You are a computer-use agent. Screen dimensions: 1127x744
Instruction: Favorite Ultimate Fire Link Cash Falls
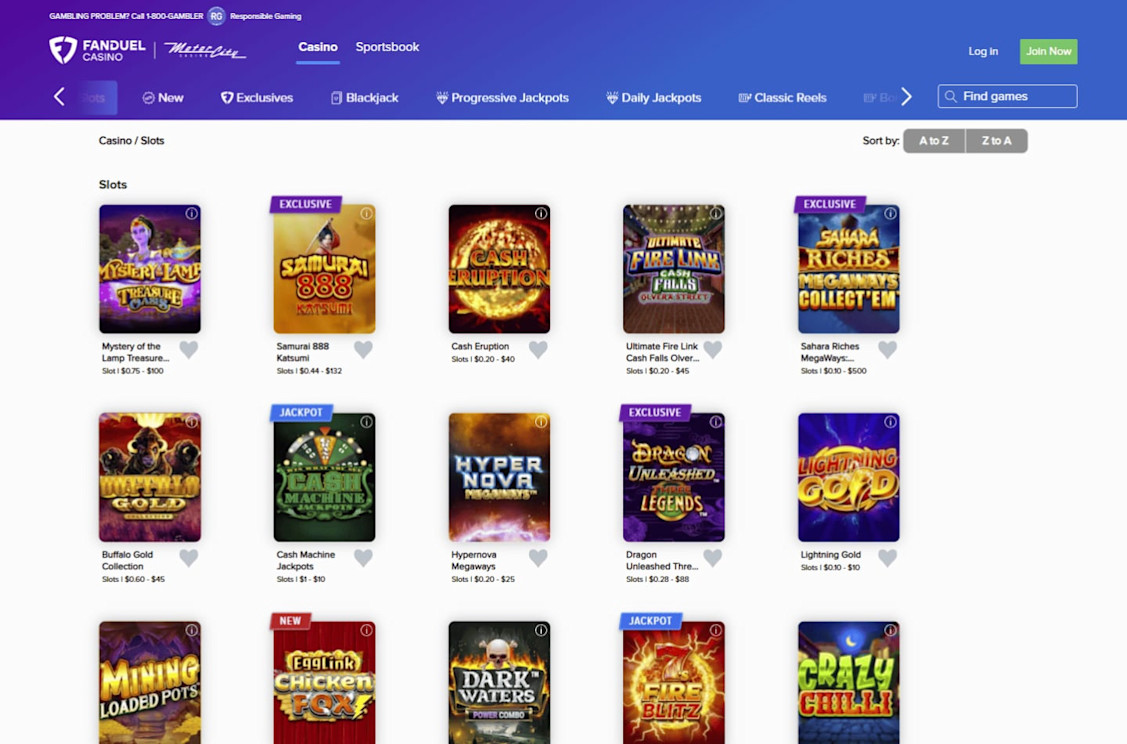point(713,349)
